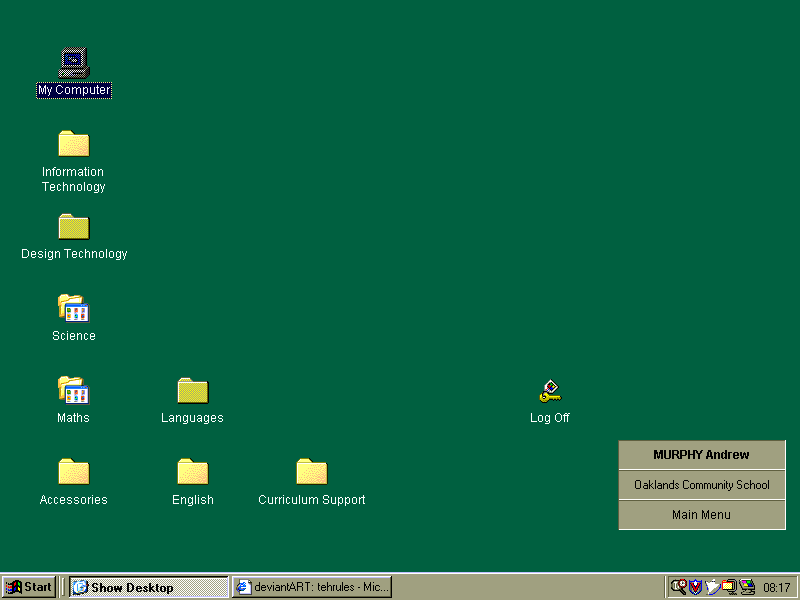
Task: Select the Design Technology folder icon
Action: click(x=74, y=227)
